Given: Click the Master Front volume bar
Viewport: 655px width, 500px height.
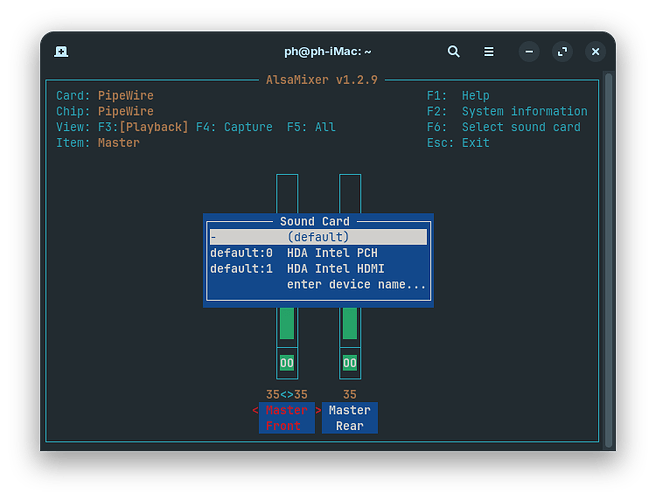Looking at the screenshot, I should click(x=287, y=322).
